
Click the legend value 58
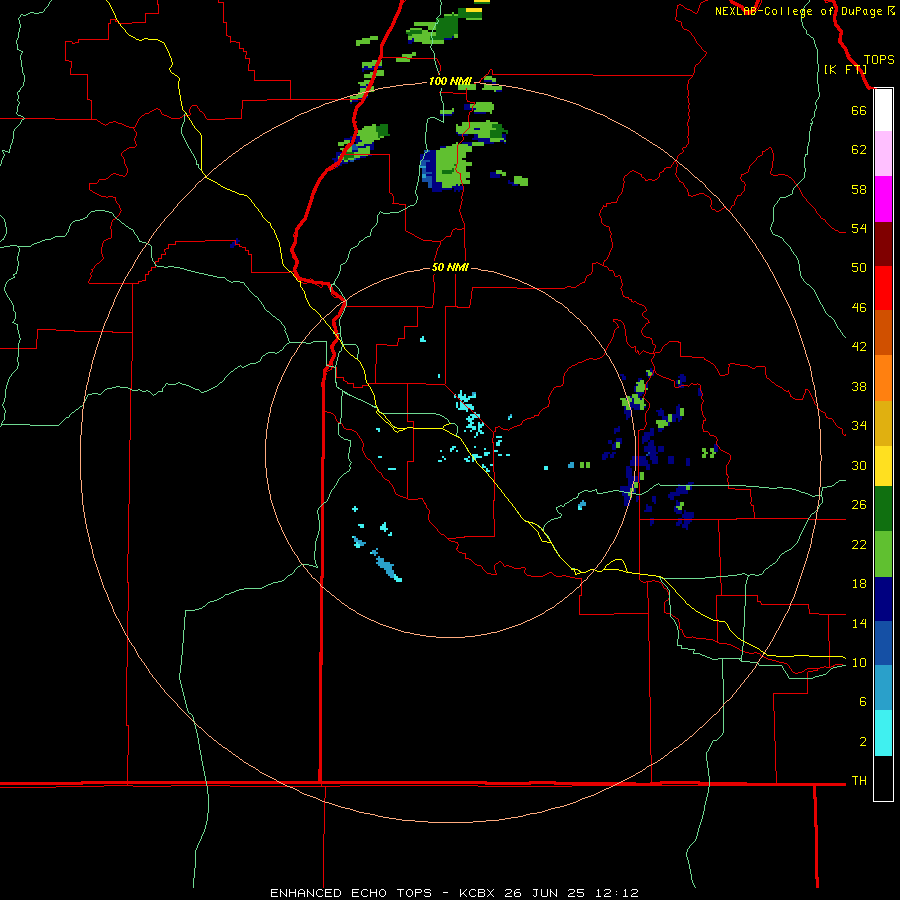859,189
